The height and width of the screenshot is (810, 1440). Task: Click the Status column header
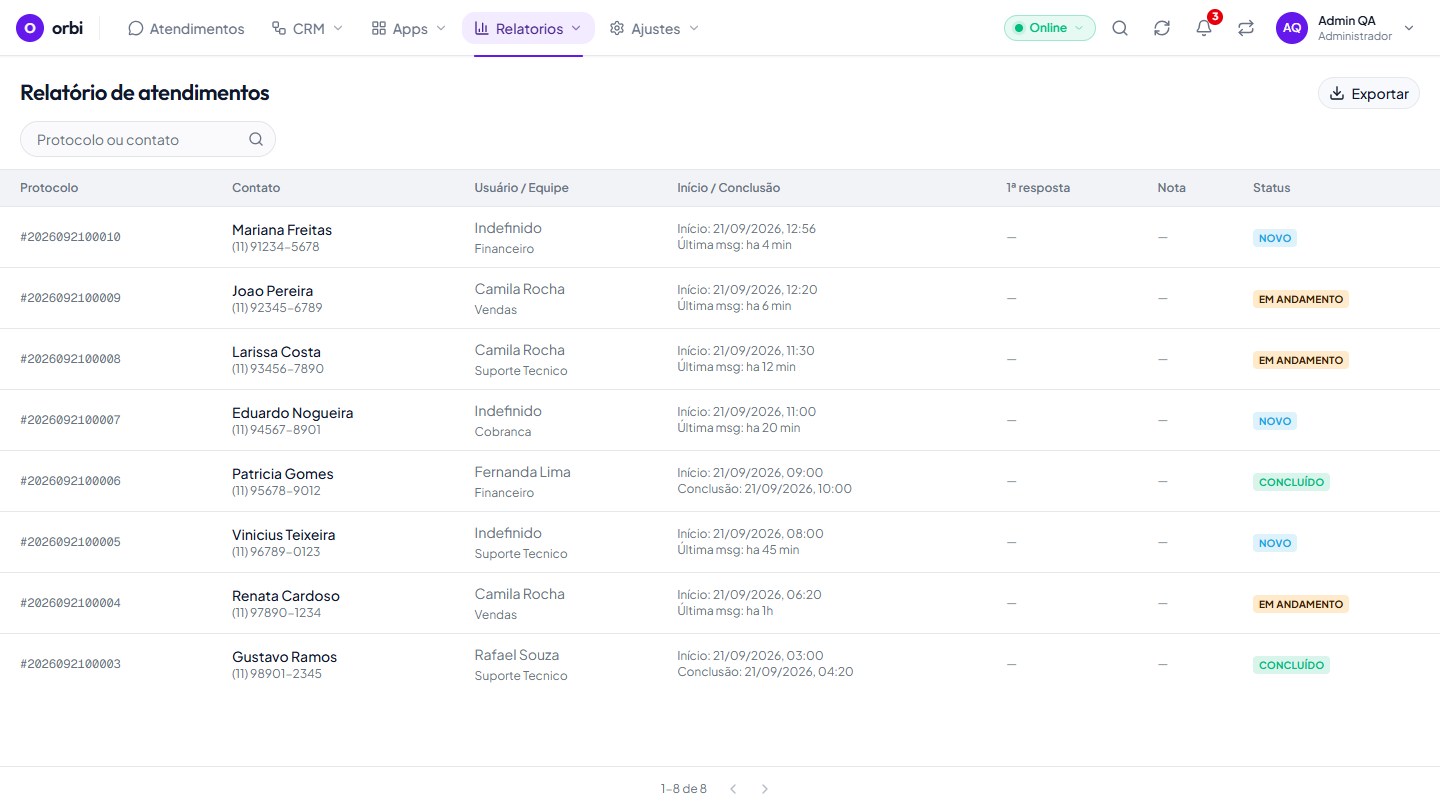point(1271,188)
